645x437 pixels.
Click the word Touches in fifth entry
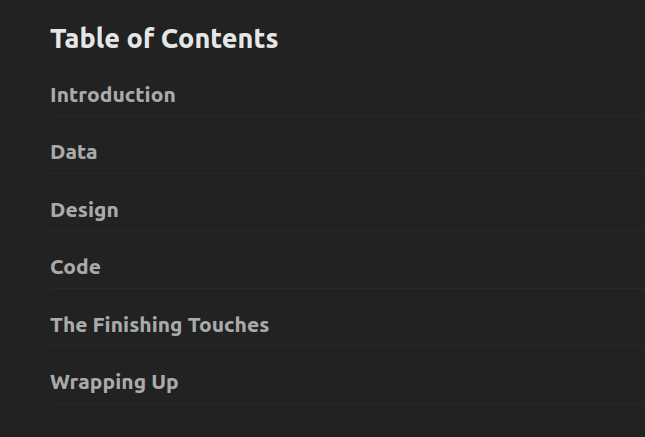(229, 325)
